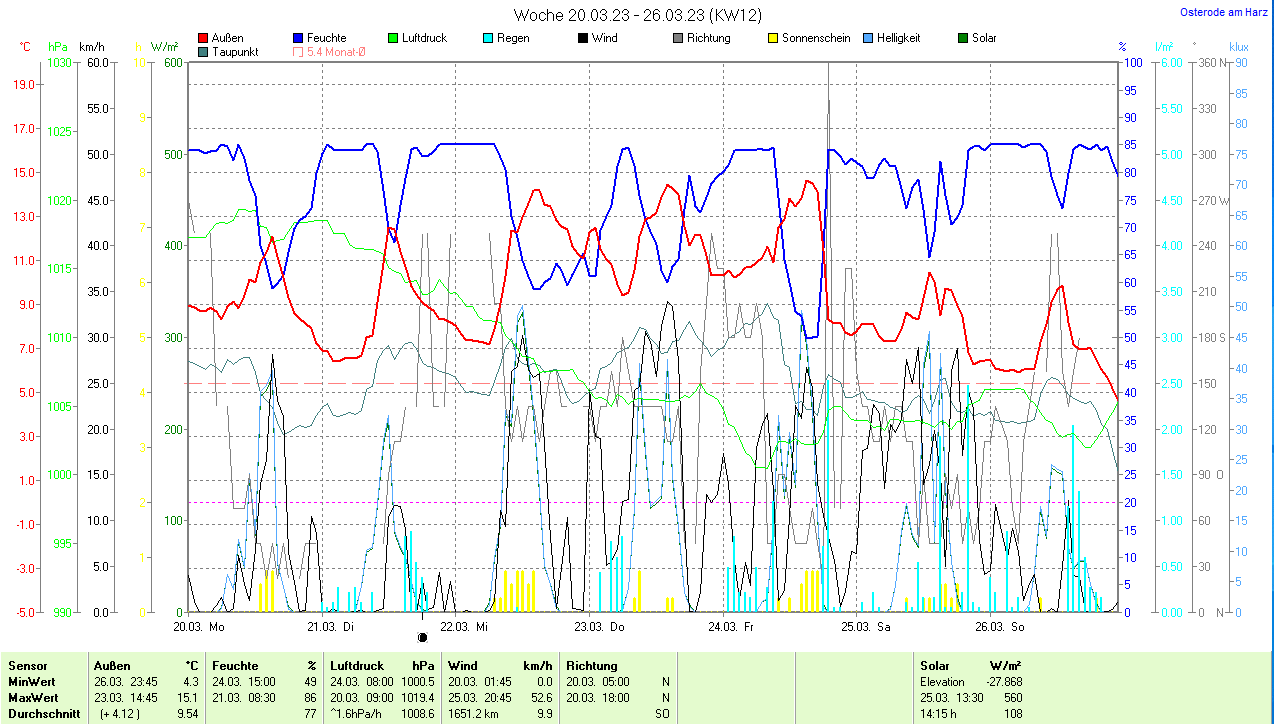Click the dark green Solar legend marker
Screen dimensions: 1274x724
(963, 38)
